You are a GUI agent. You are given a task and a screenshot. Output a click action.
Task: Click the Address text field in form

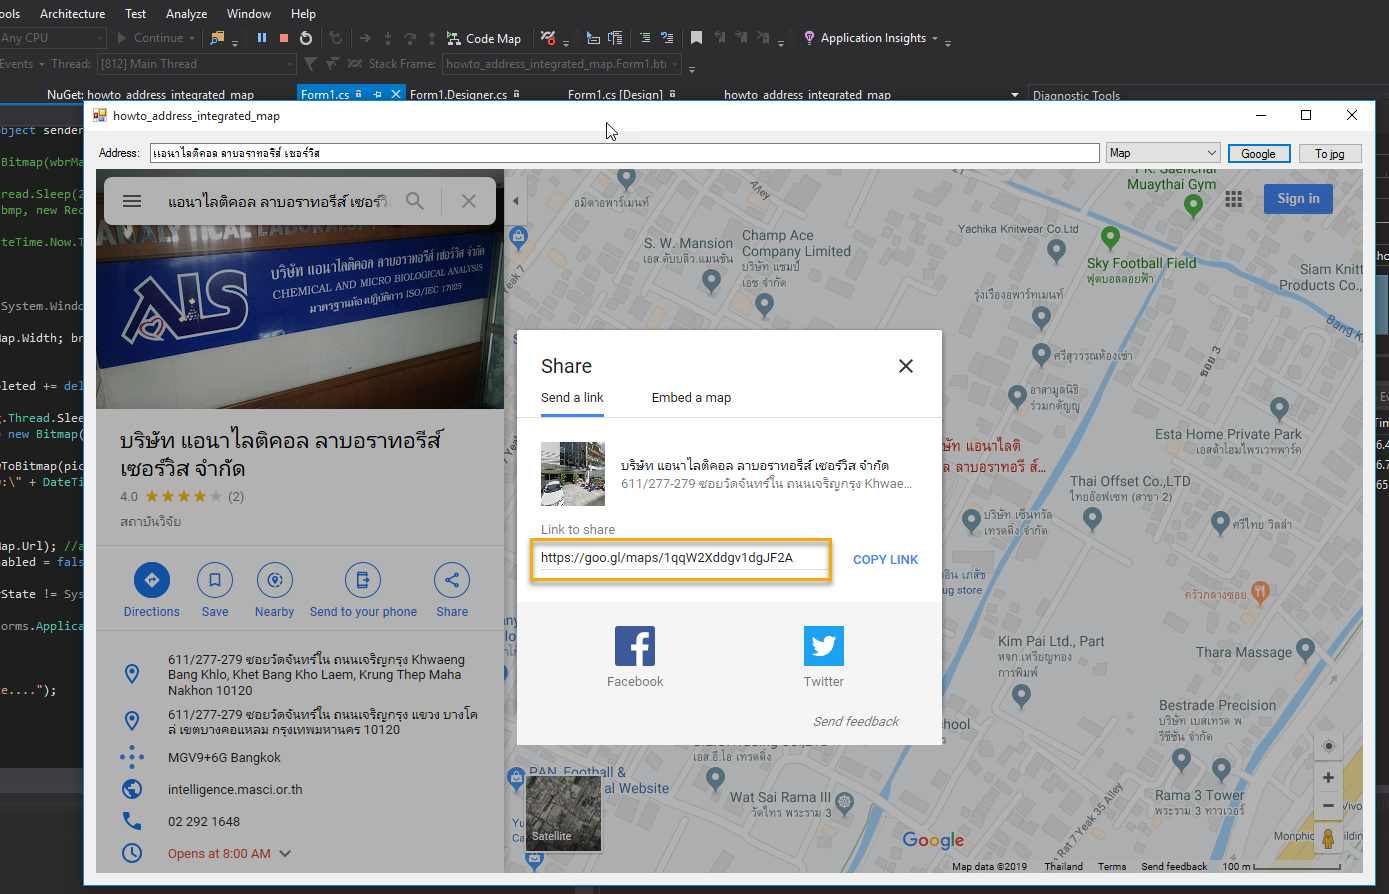tap(625, 153)
